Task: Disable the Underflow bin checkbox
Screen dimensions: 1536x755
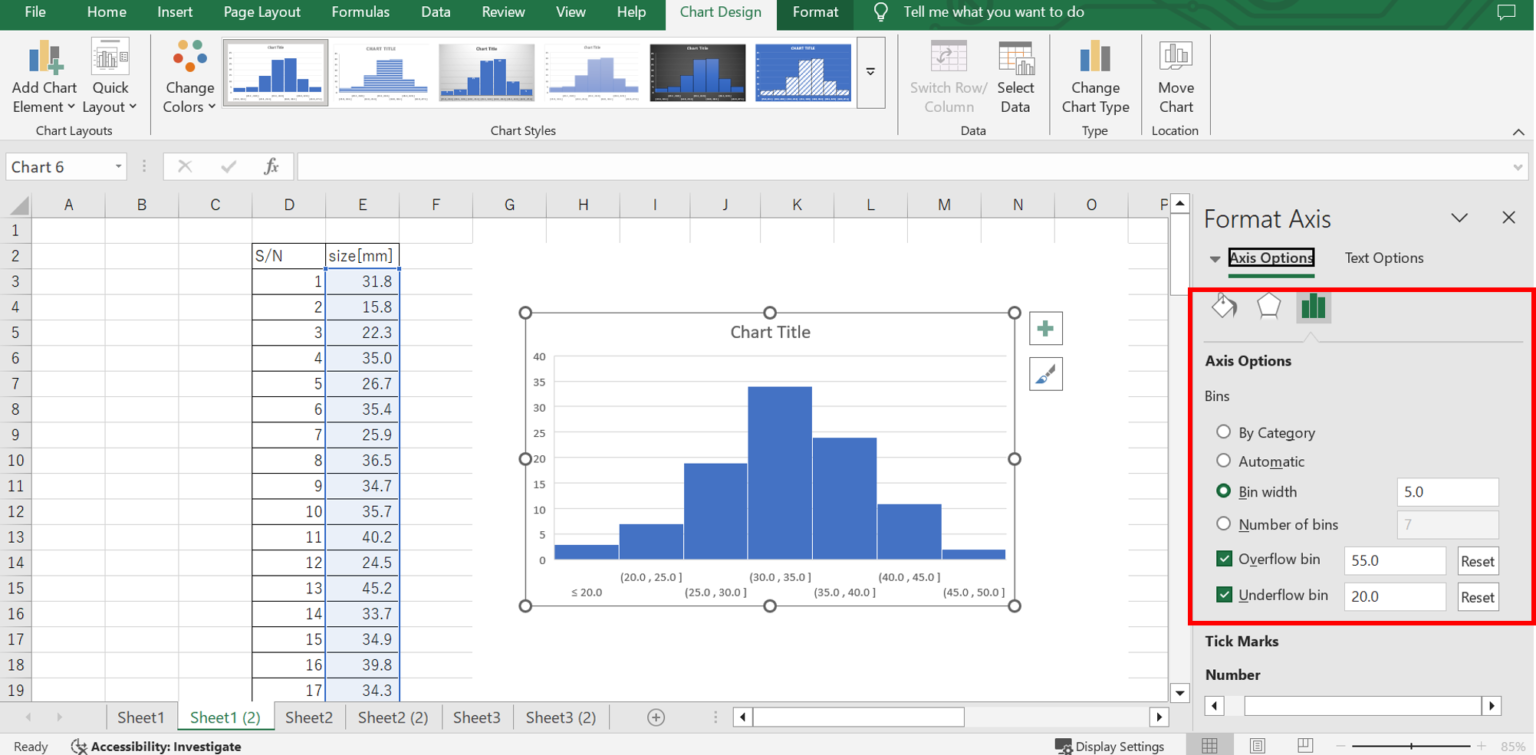Action: 1223,594
